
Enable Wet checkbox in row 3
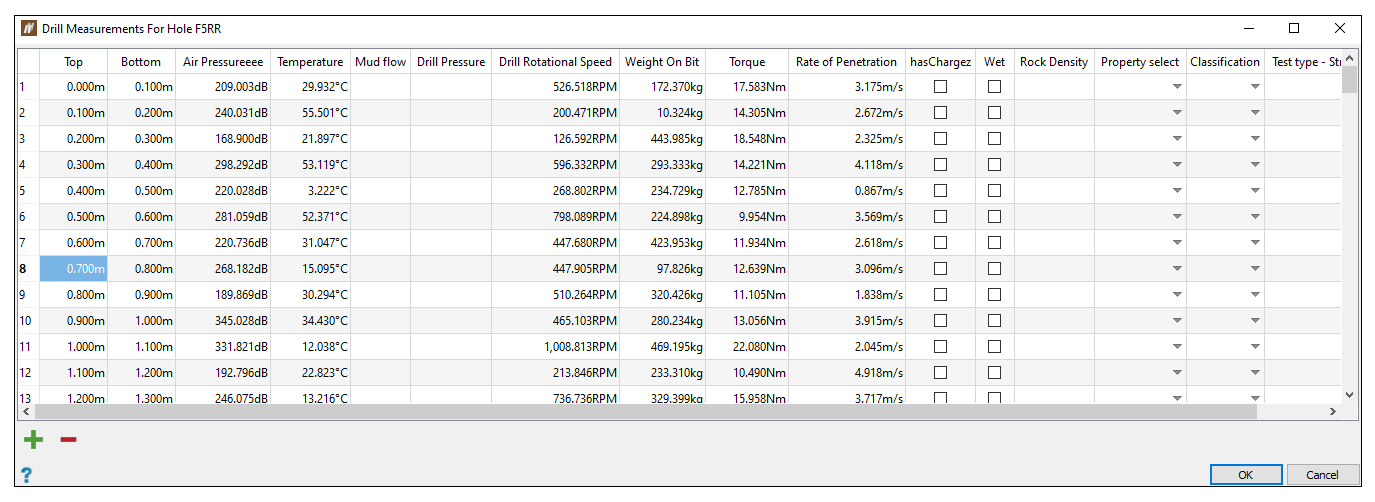point(994,139)
